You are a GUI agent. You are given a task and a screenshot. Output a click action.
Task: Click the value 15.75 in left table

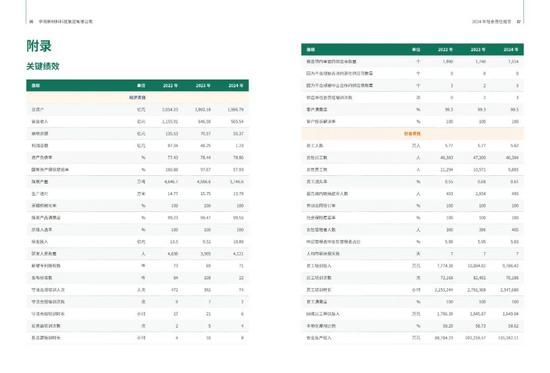(x=206, y=194)
